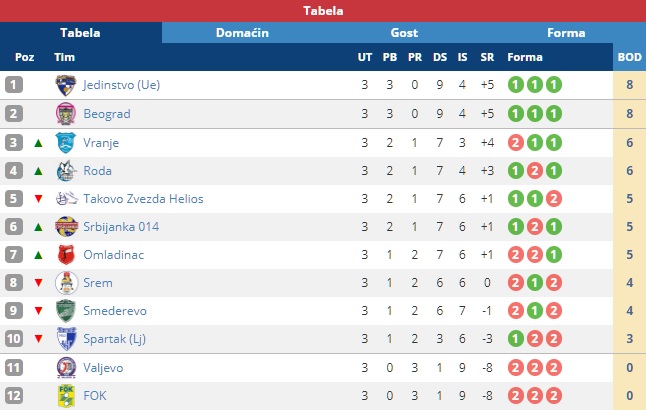Switch to the Domaćin tab
Viewport: 646px width, 410px height.
coord(242,33)
